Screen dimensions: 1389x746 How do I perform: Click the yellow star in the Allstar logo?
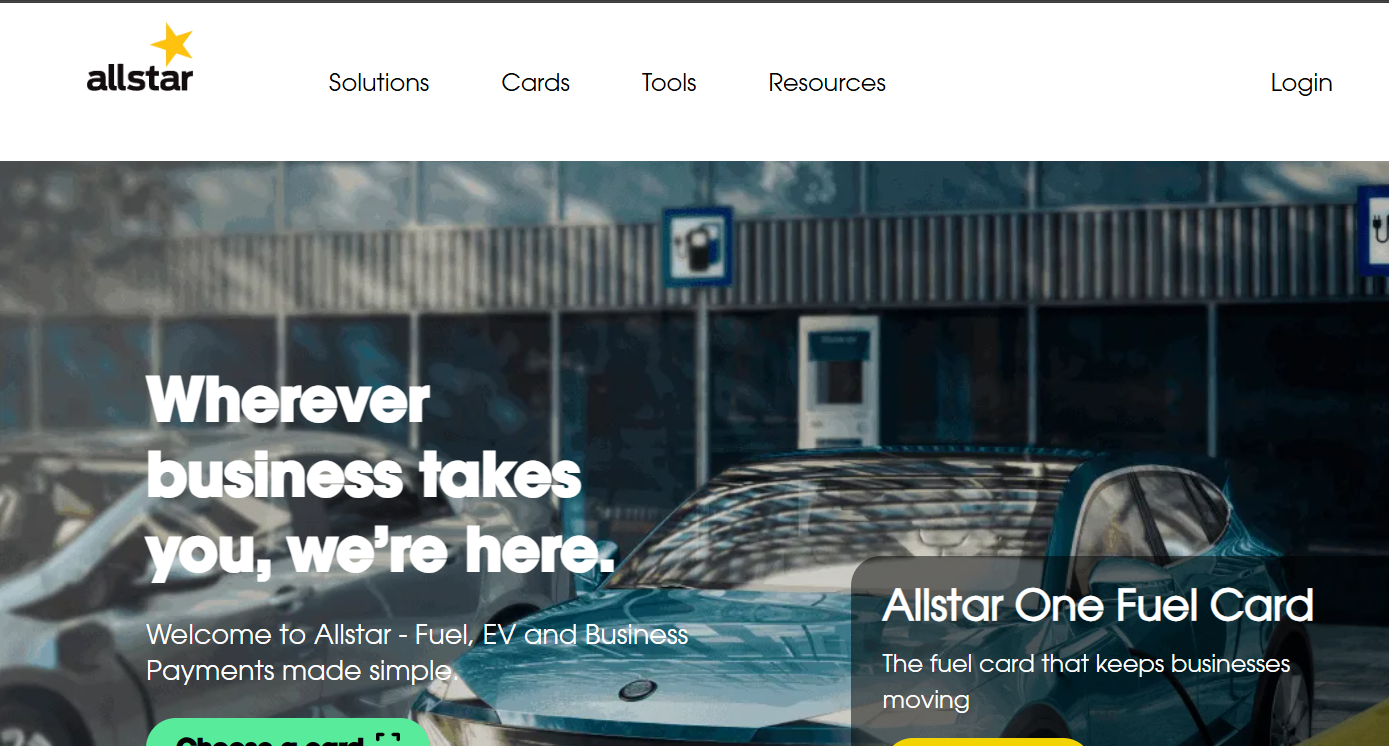[171, 45]
